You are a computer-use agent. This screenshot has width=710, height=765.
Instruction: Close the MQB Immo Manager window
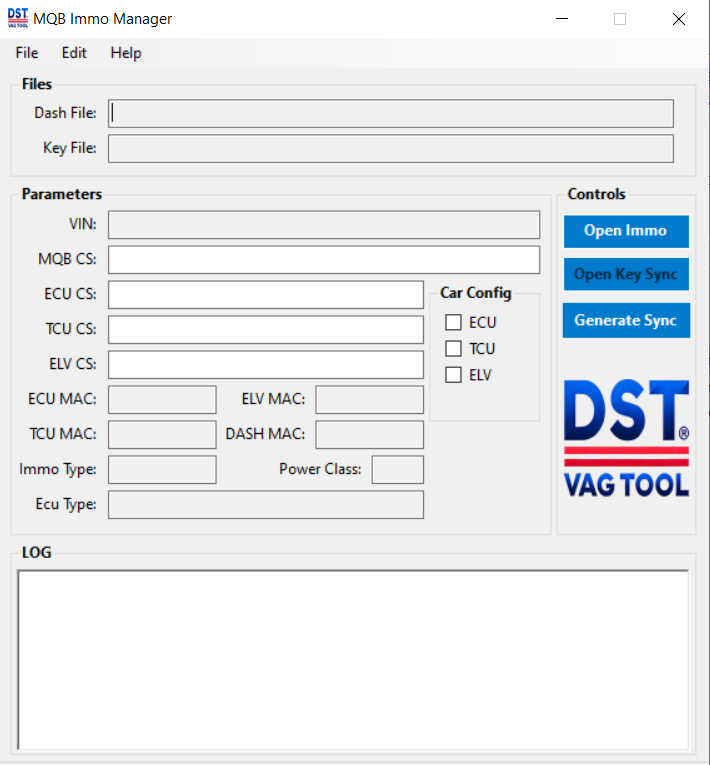click(679, 19)
